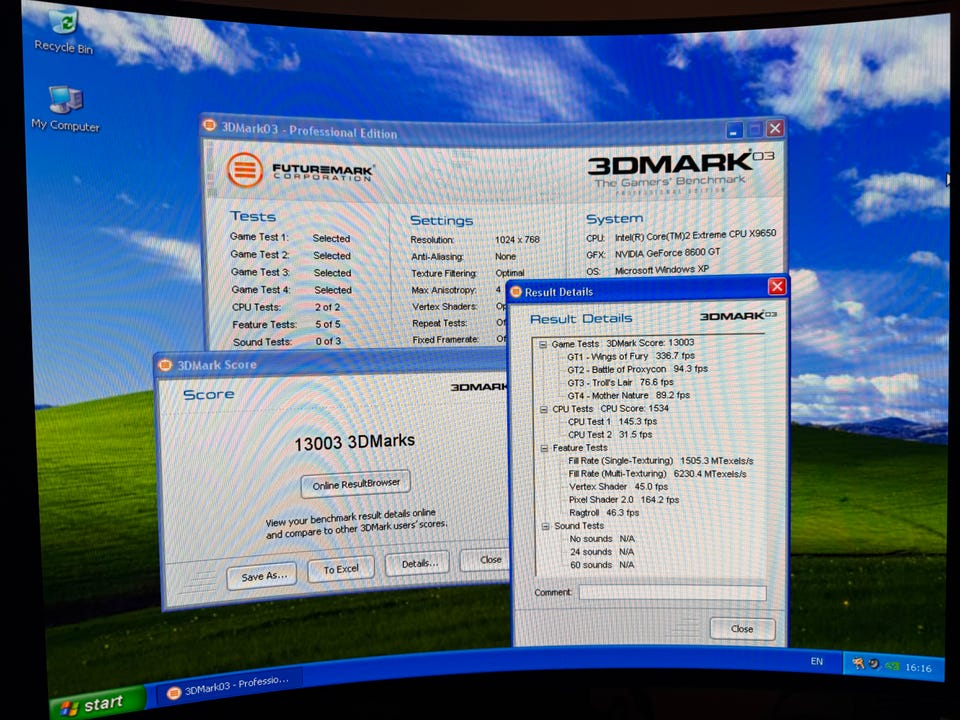
Task: Select Vertex Shader 45.0 fps row
Action: 618,486
